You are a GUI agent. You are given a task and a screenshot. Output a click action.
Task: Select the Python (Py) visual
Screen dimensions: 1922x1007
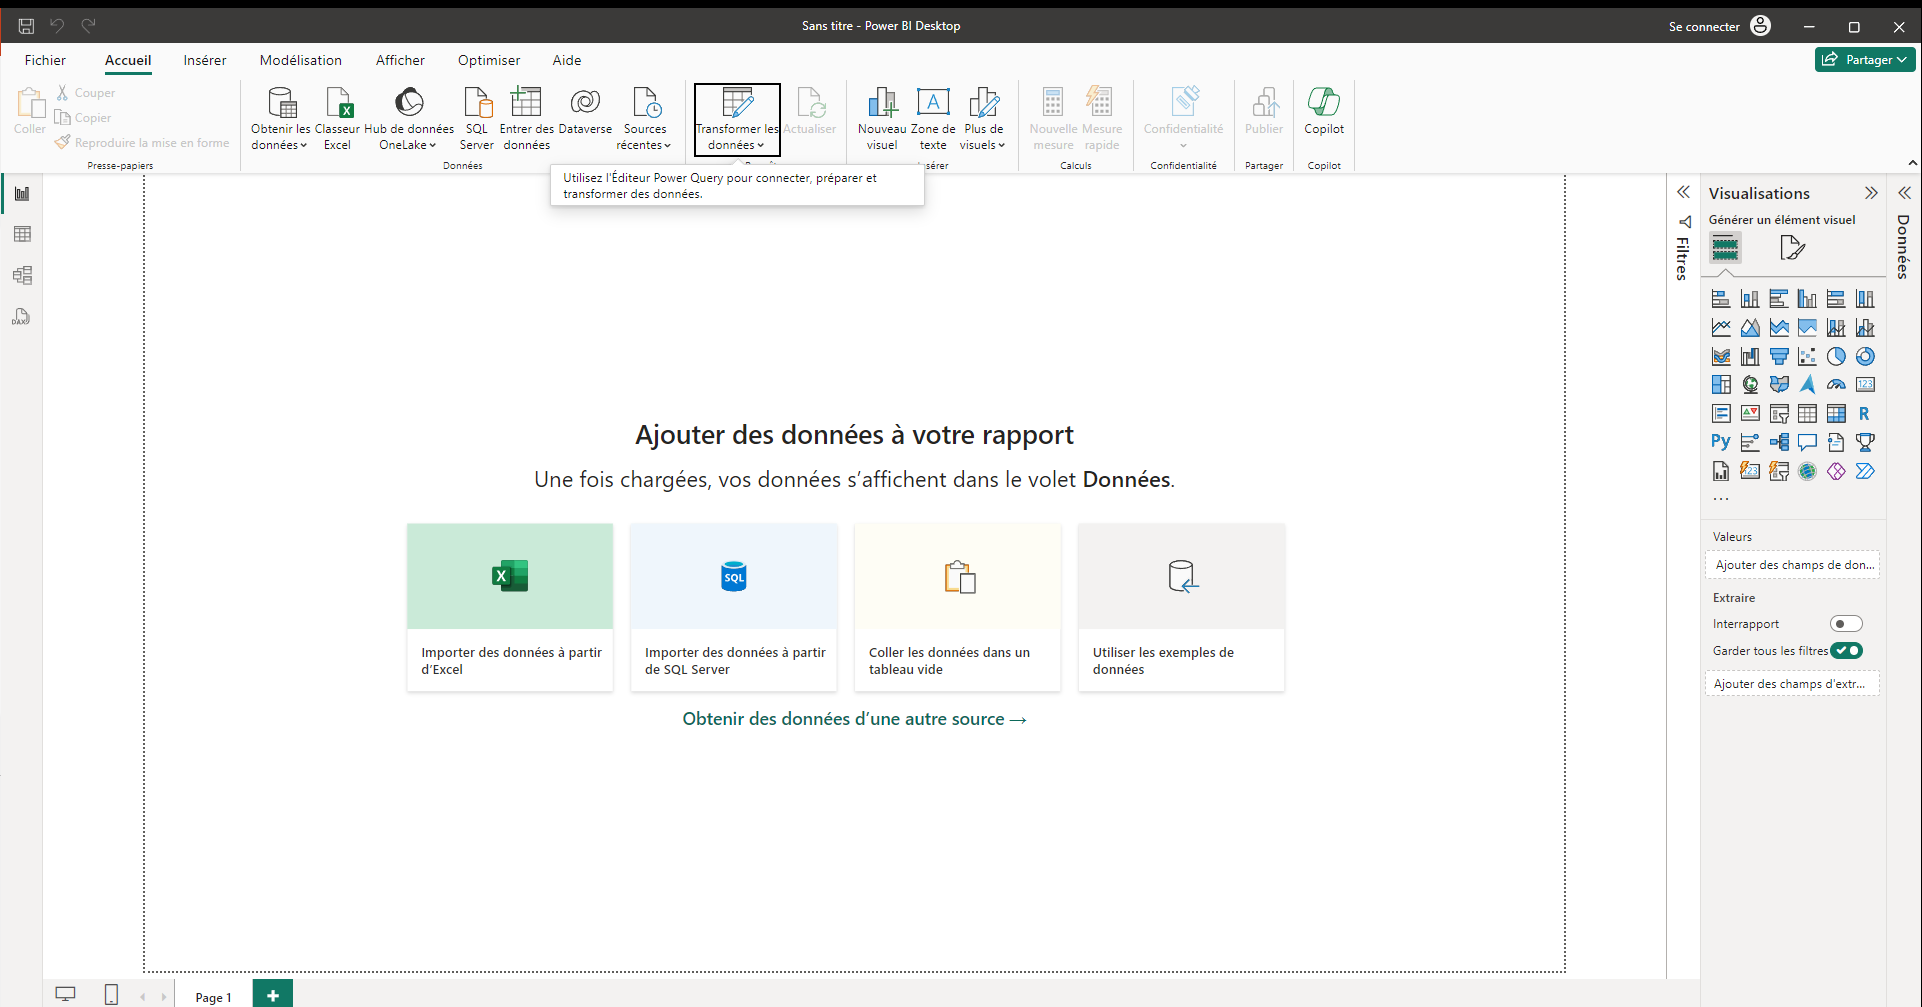[x=1721, y=442]
